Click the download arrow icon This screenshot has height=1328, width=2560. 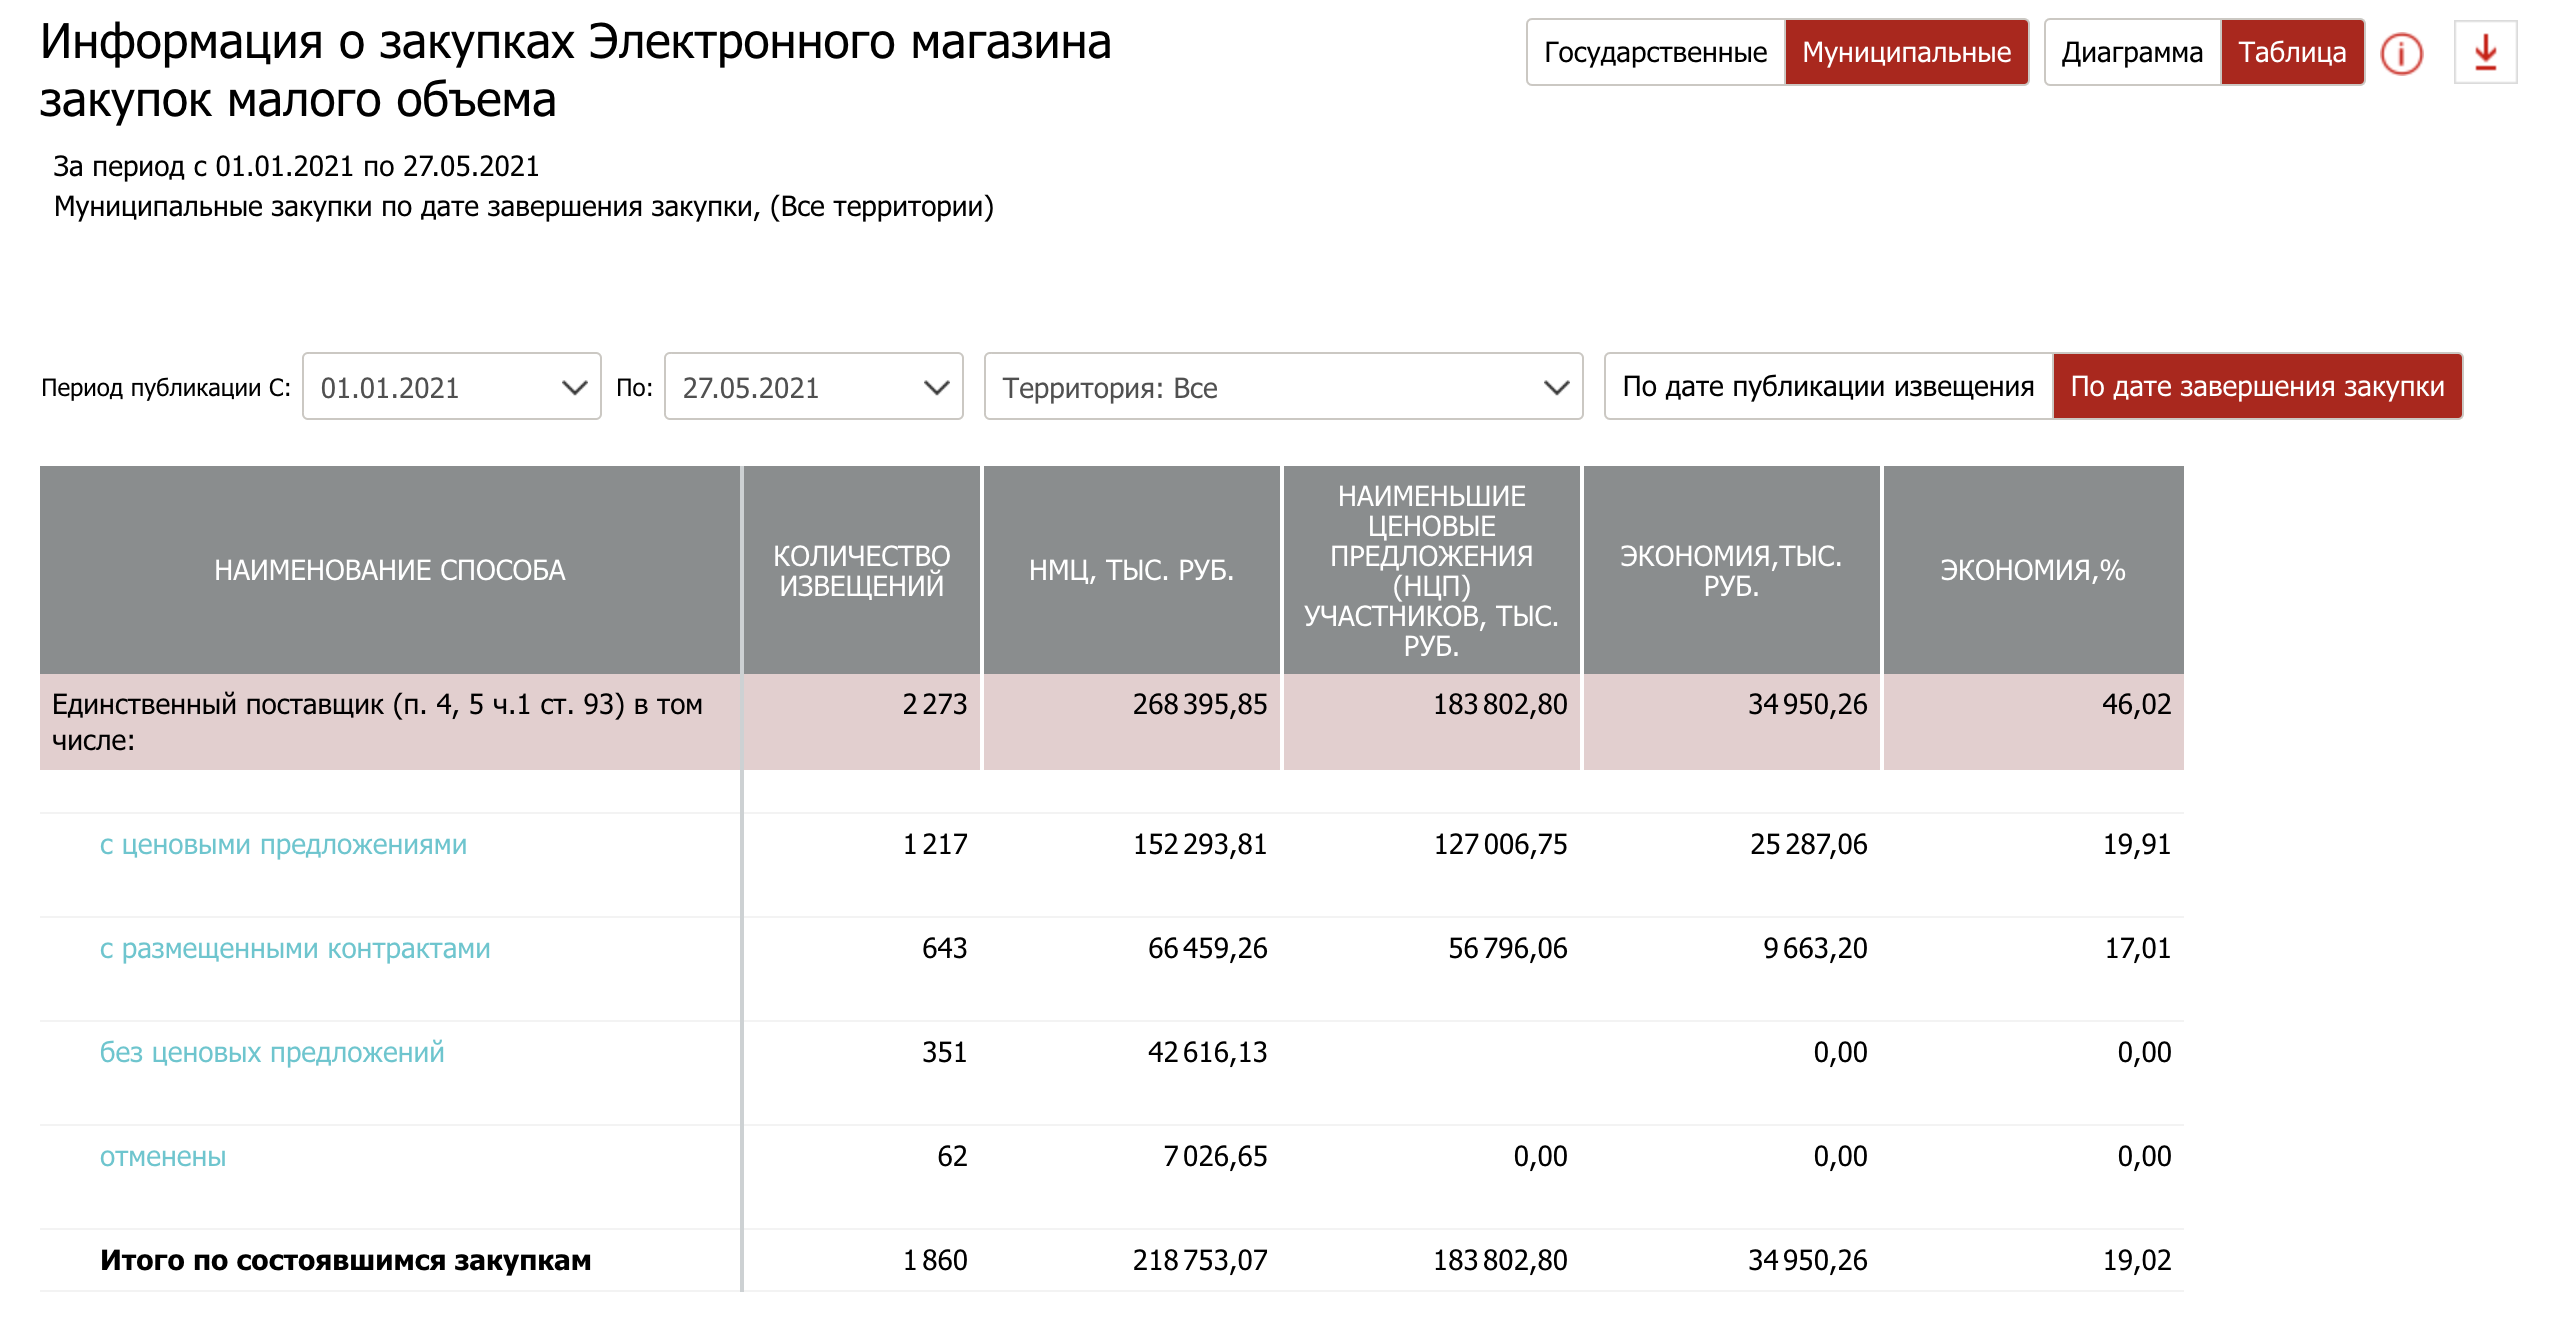tap(2485, 53)
